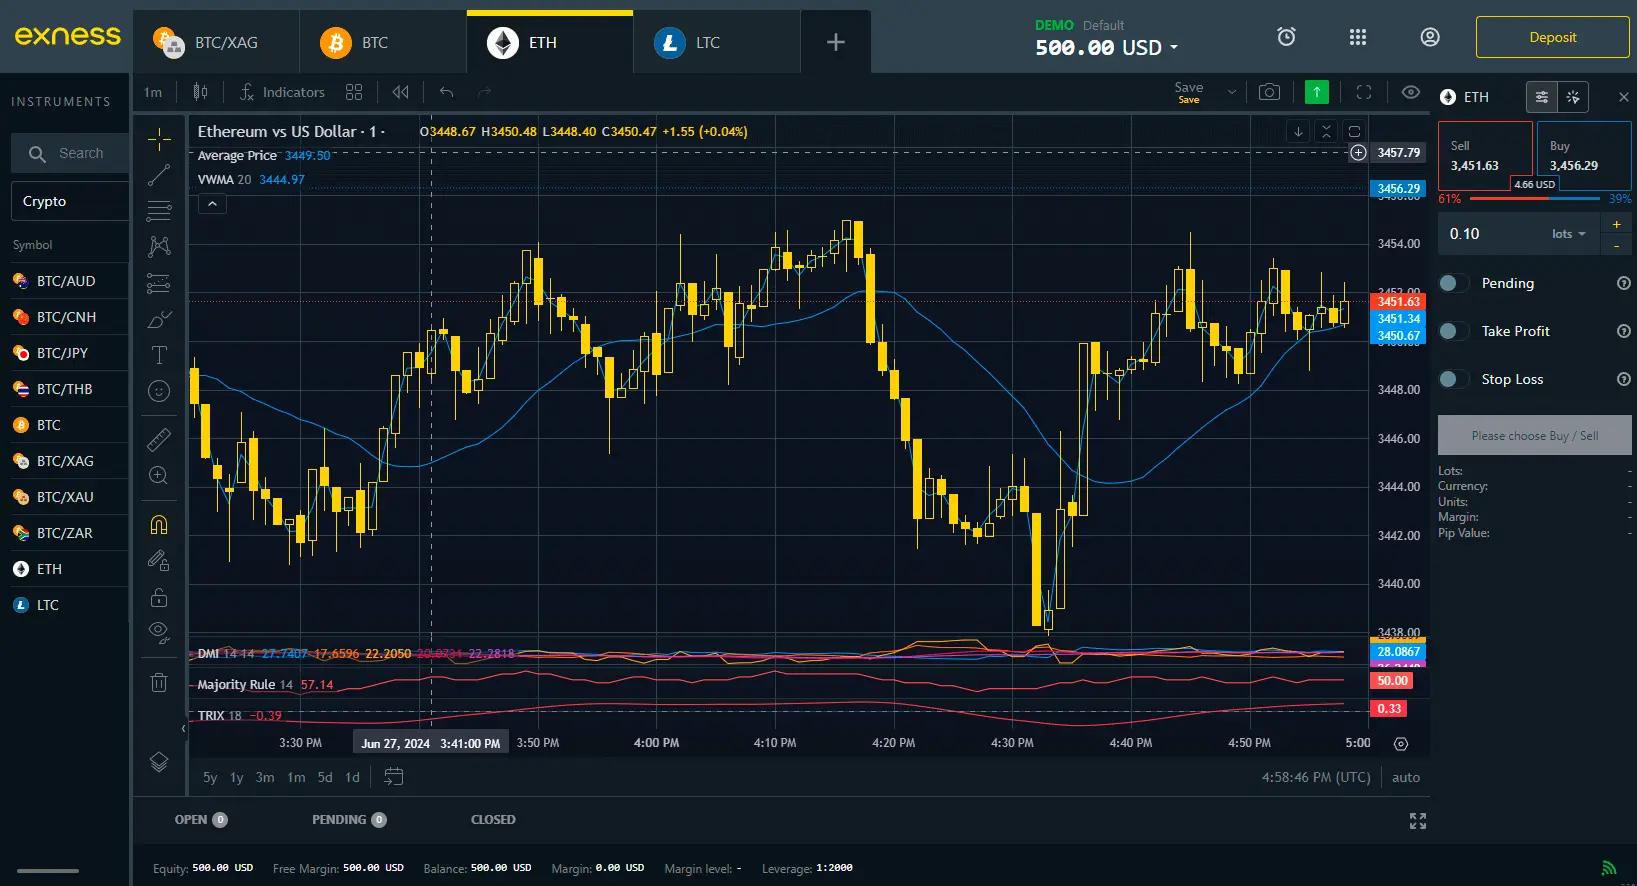The height and width of the screenshot is (886, 1637).
Task: Select the text annotation tool
Action: 159,355
